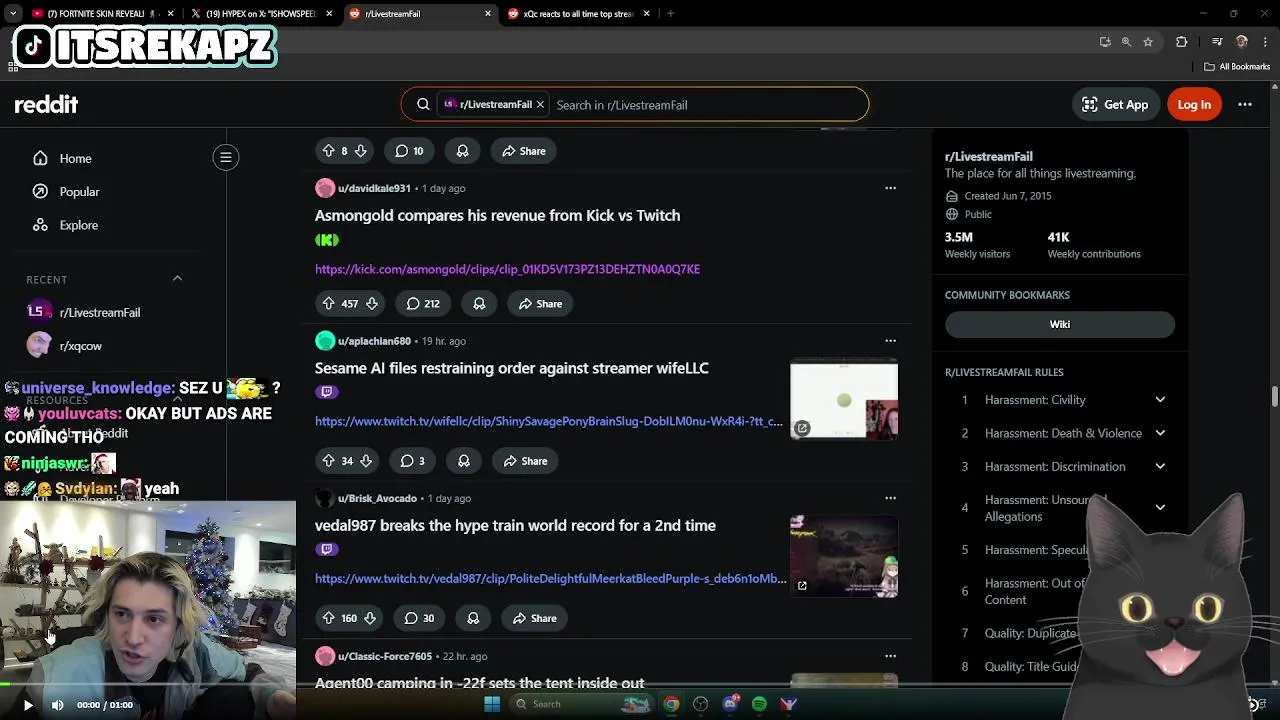
Task: Open All Bookmarks folder
Action: click(x=1237, y=67)
